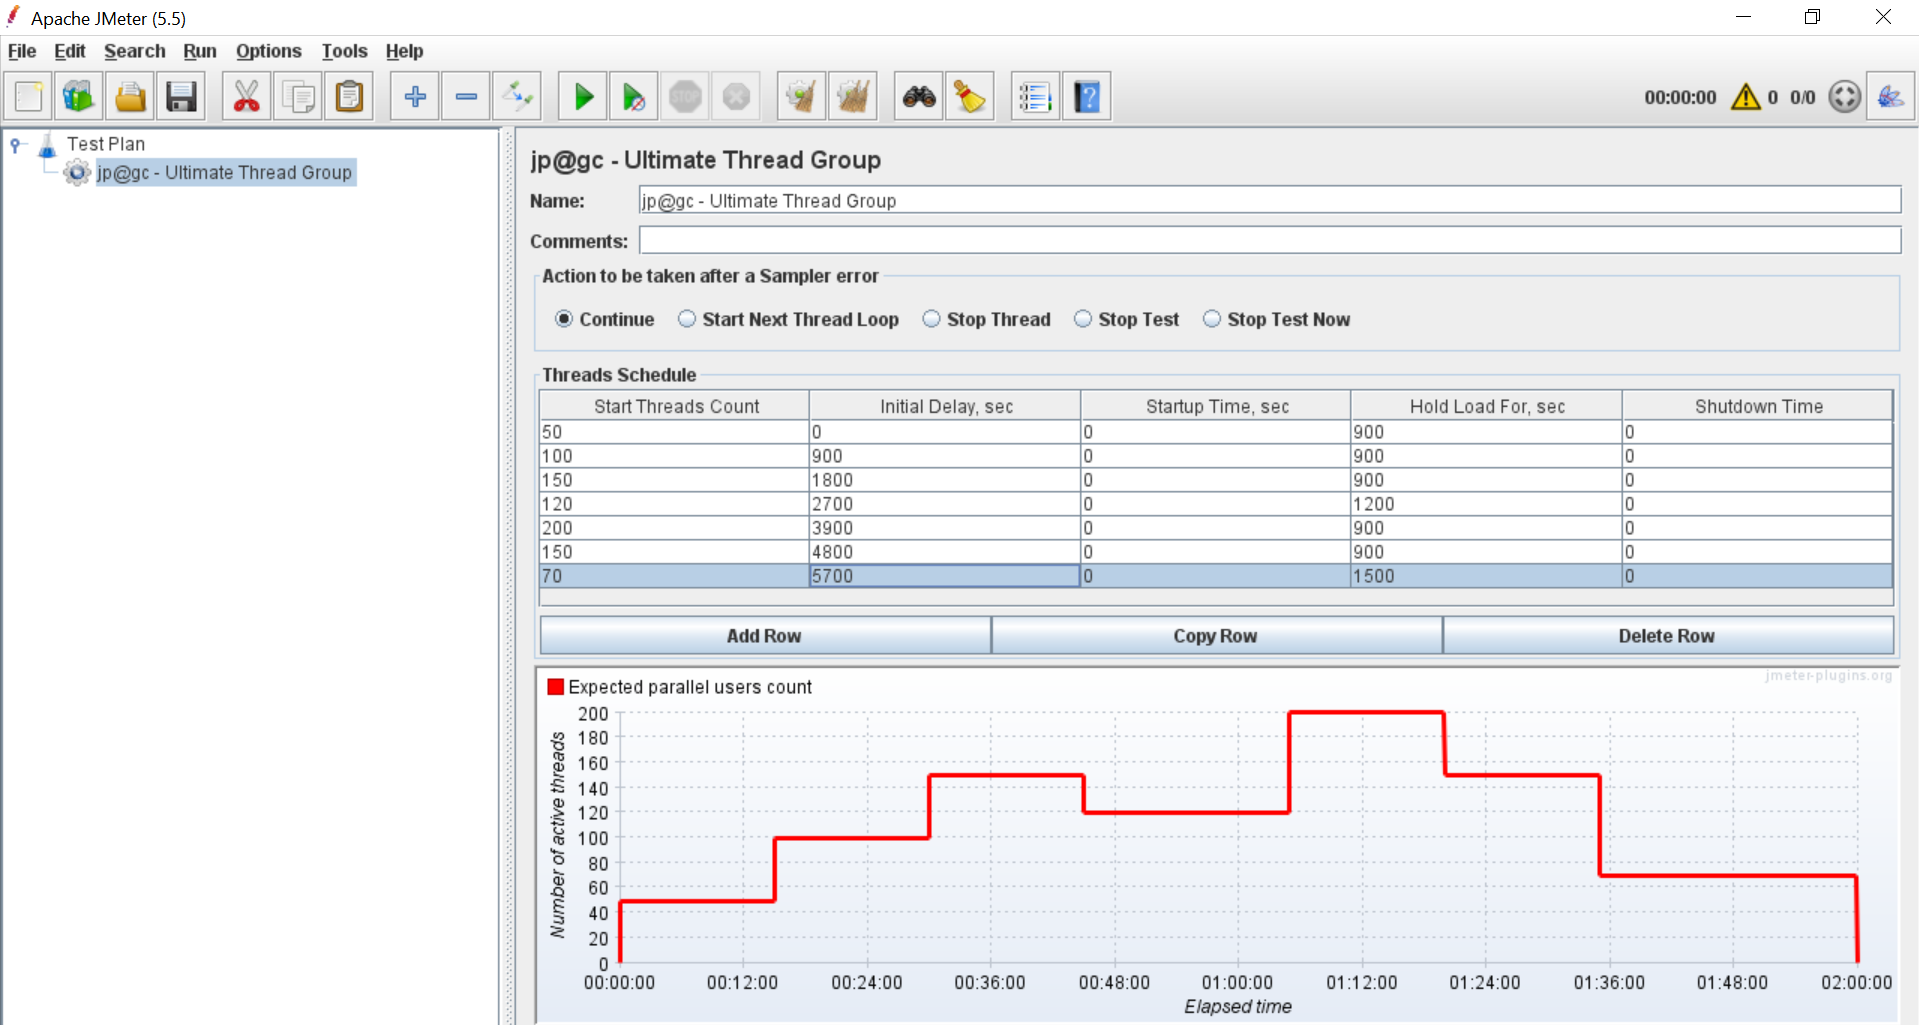
Task: Start the test with green play icon
Action: coord(583,97)
